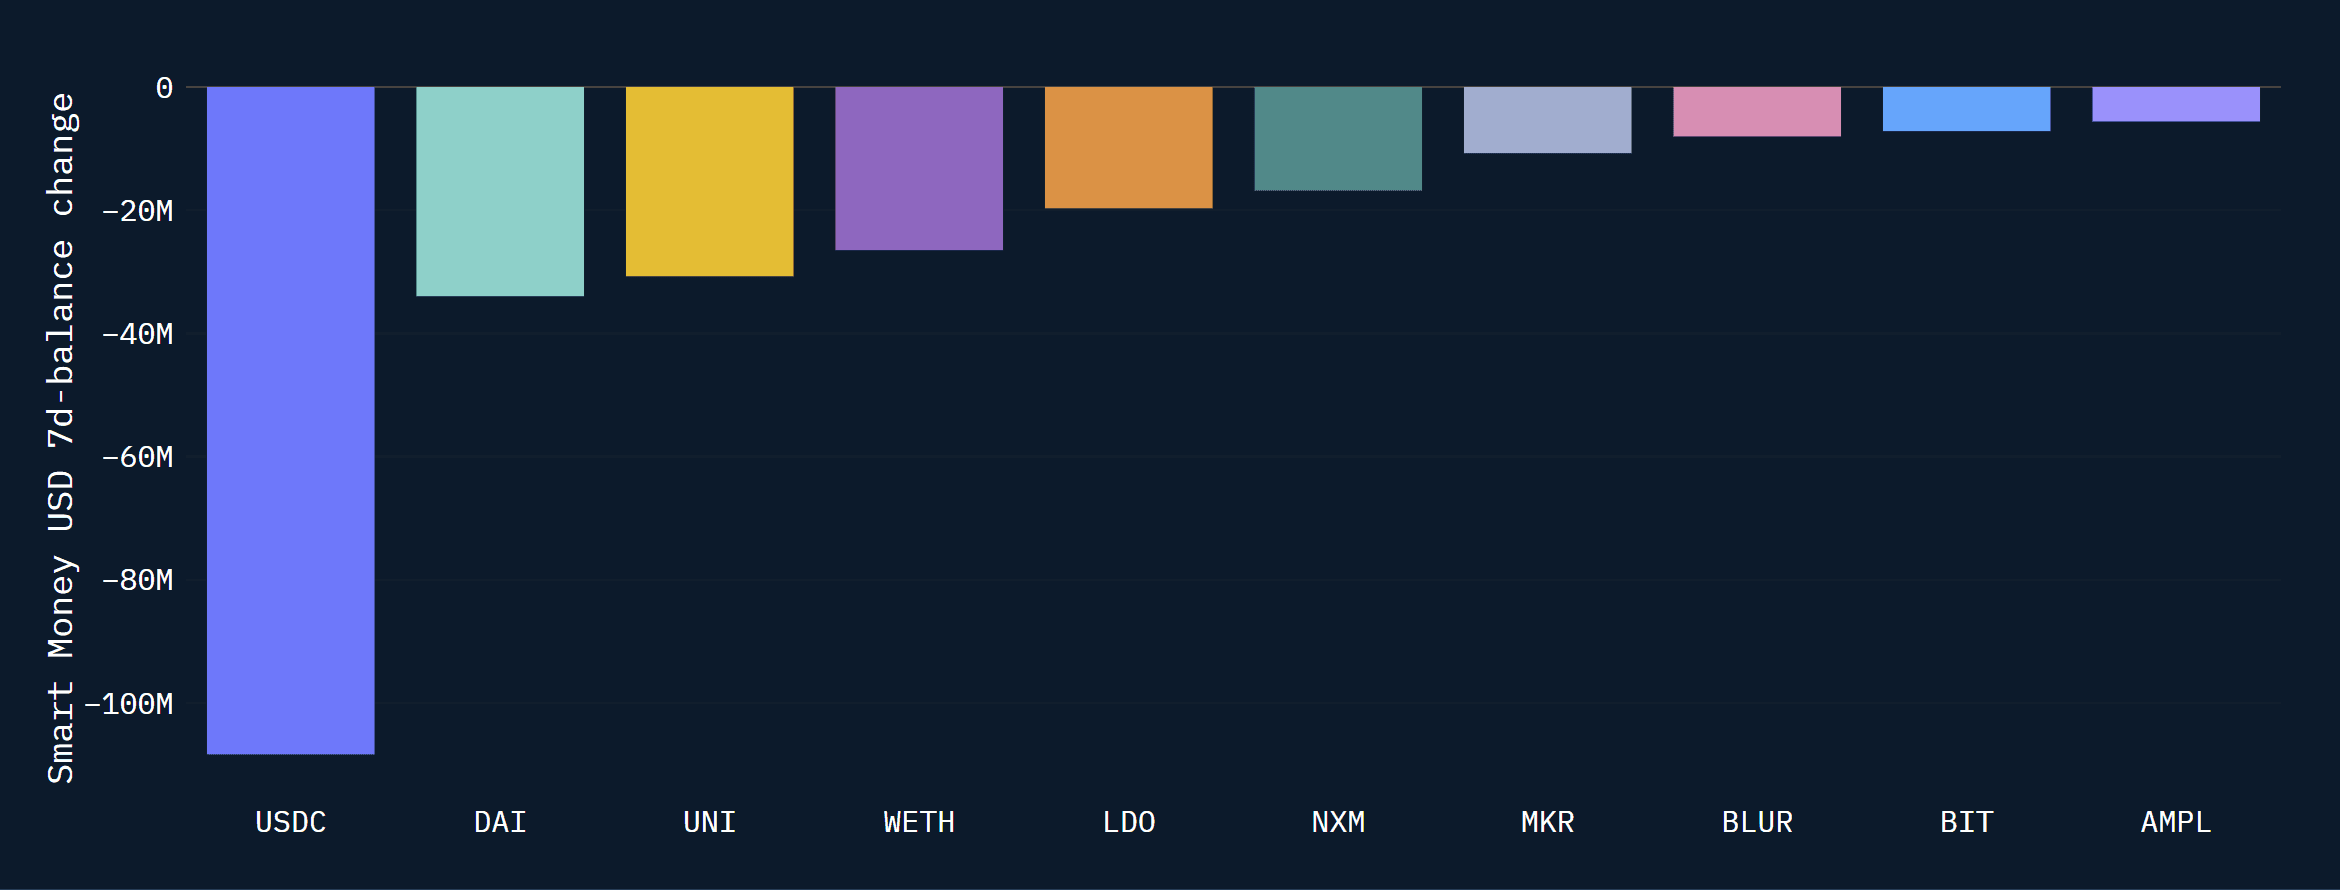Click the 0 y-axis tick
The height and width of the screenshot is (890, 2340).
(x=165, y=88)
